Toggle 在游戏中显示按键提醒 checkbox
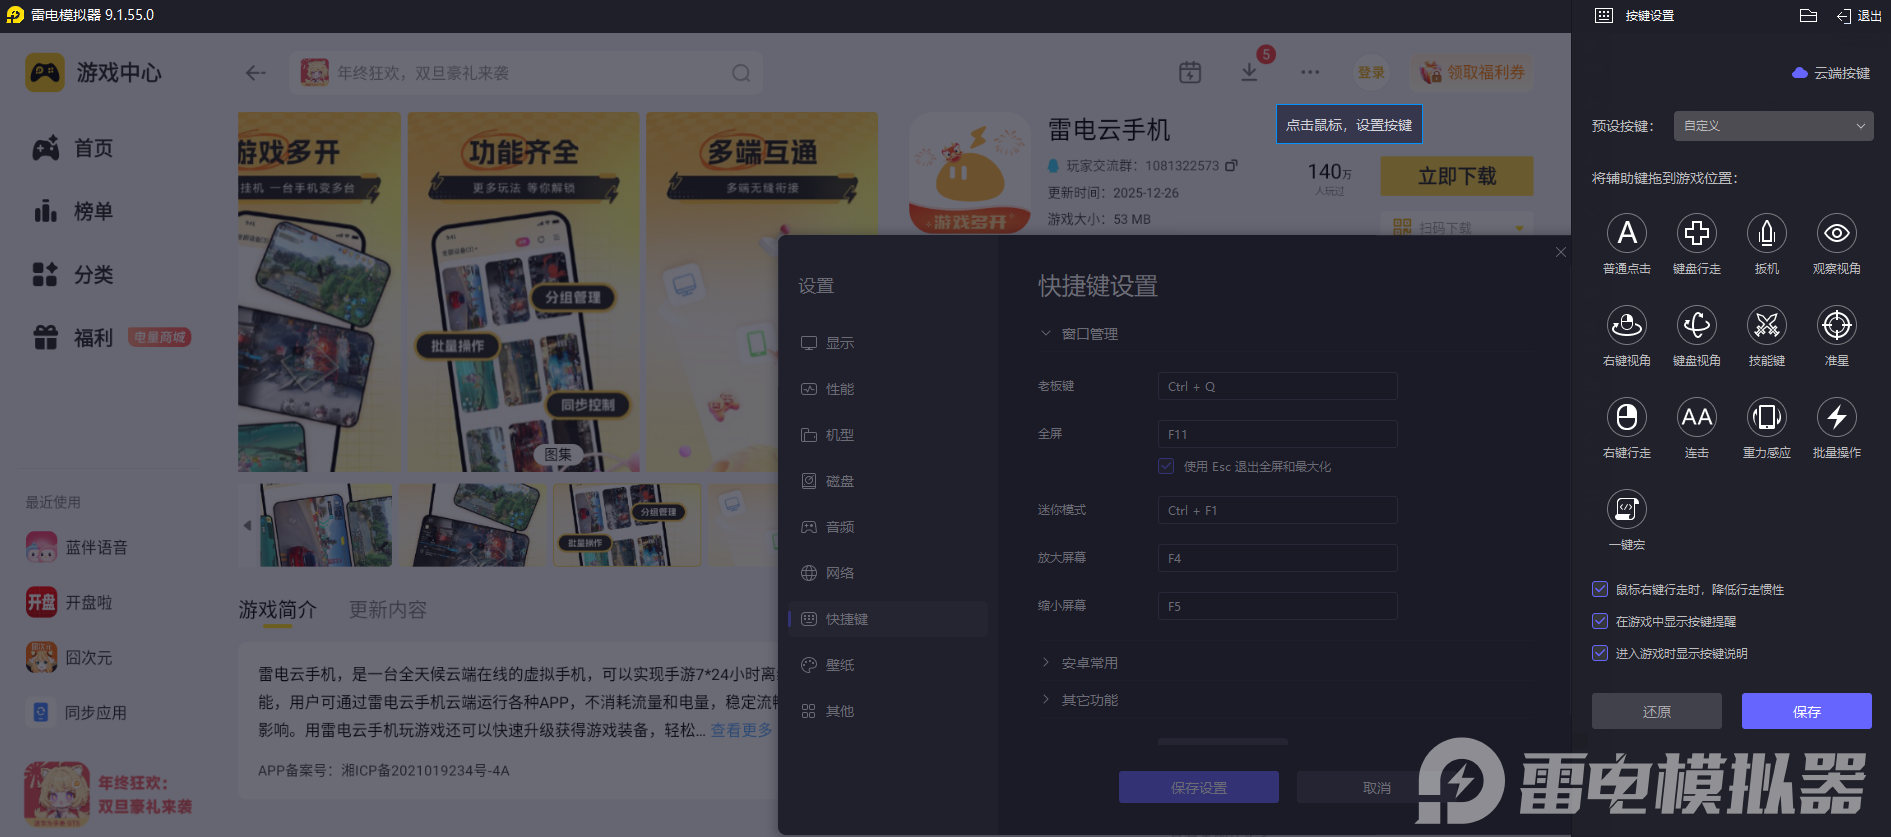 pyautogui.click(x=1600, y=621)
